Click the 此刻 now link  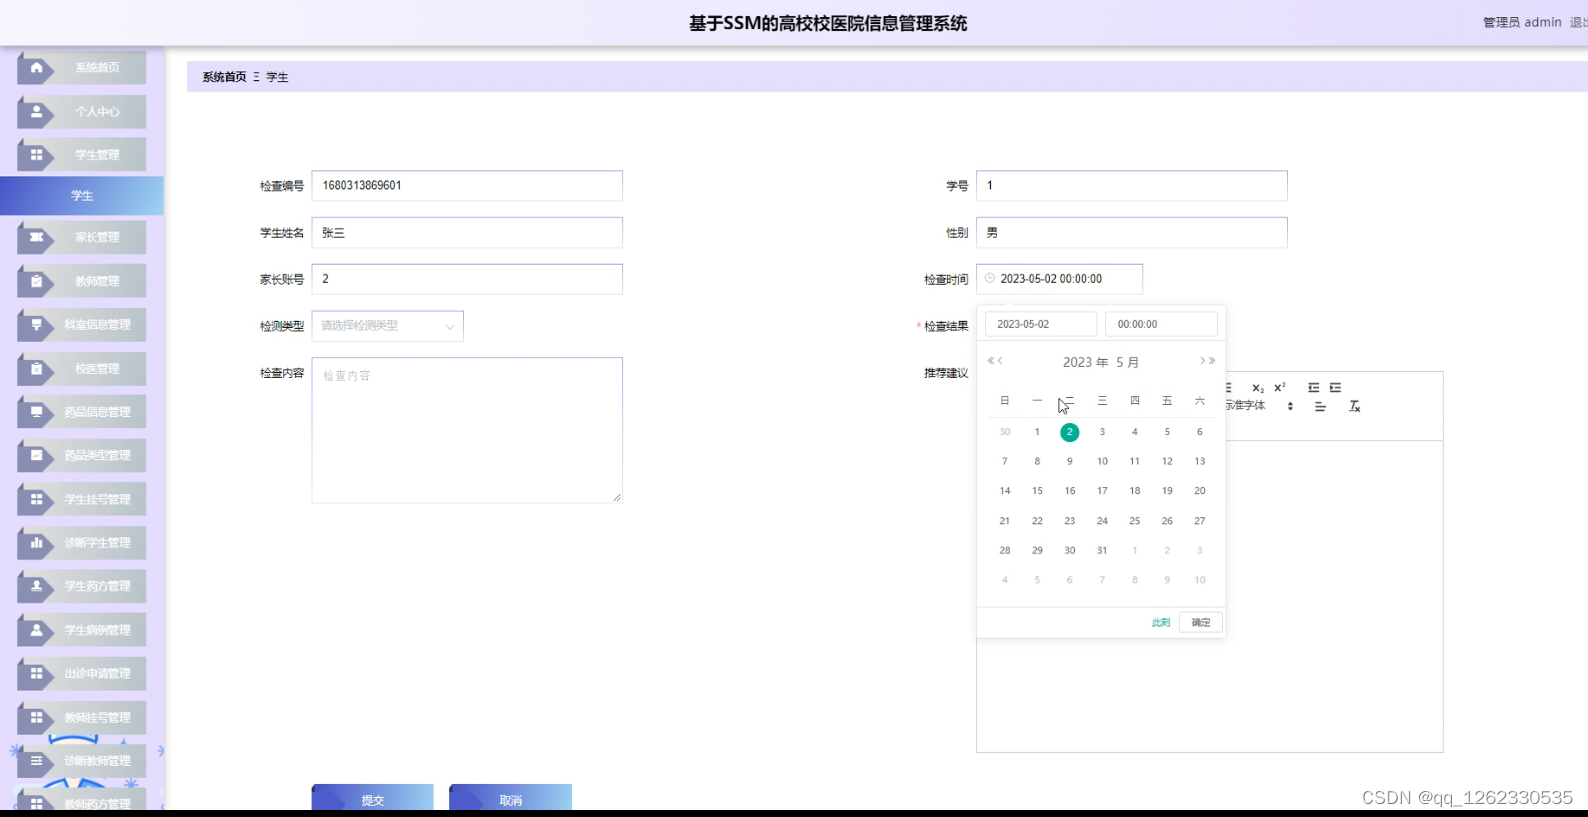click(1161, 622)
